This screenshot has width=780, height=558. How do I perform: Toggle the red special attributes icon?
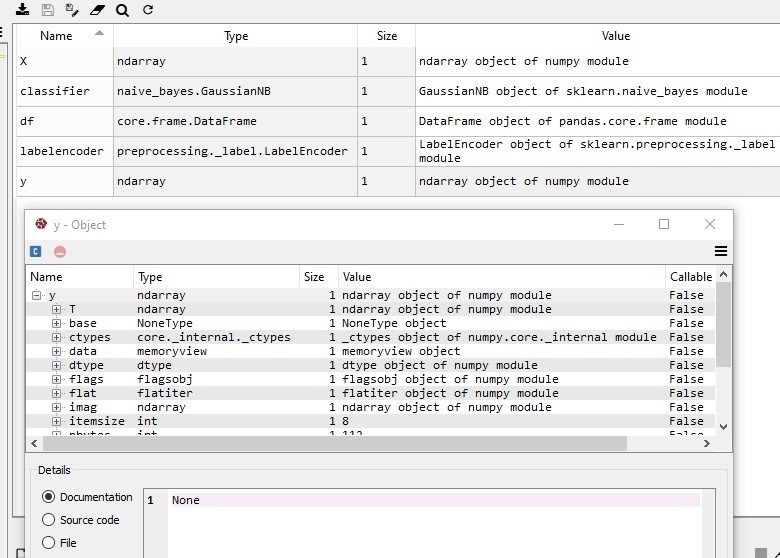click(60, 251)
